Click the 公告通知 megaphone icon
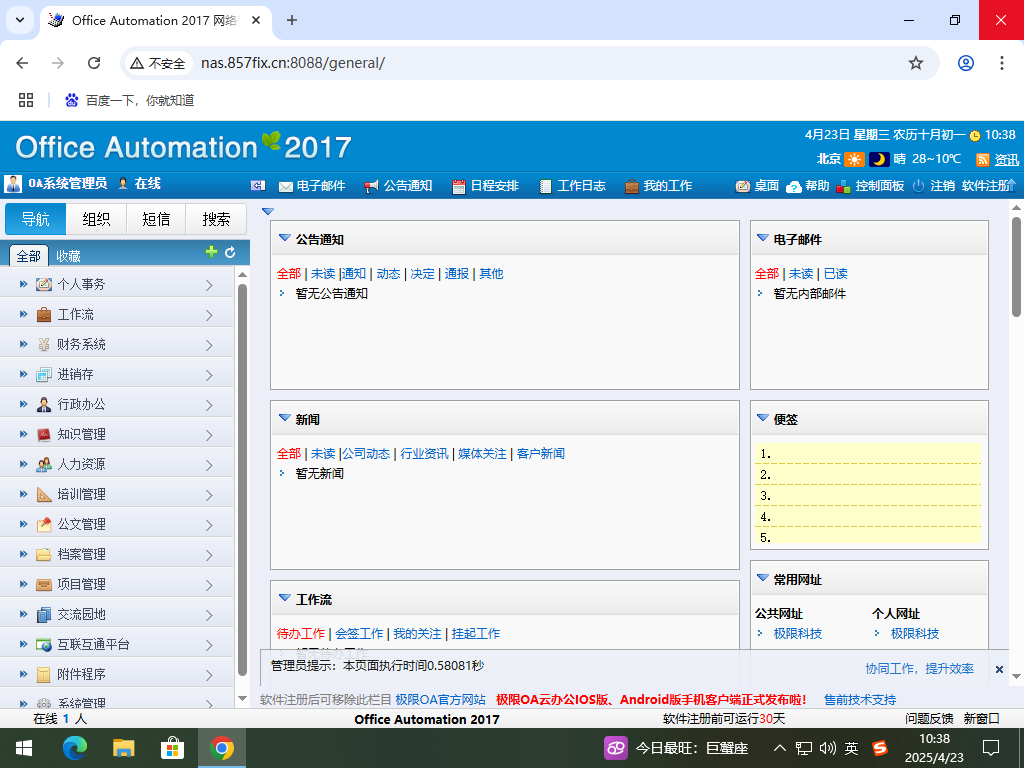Viewport: 1024px width, 768px height. tap(371, 186)
